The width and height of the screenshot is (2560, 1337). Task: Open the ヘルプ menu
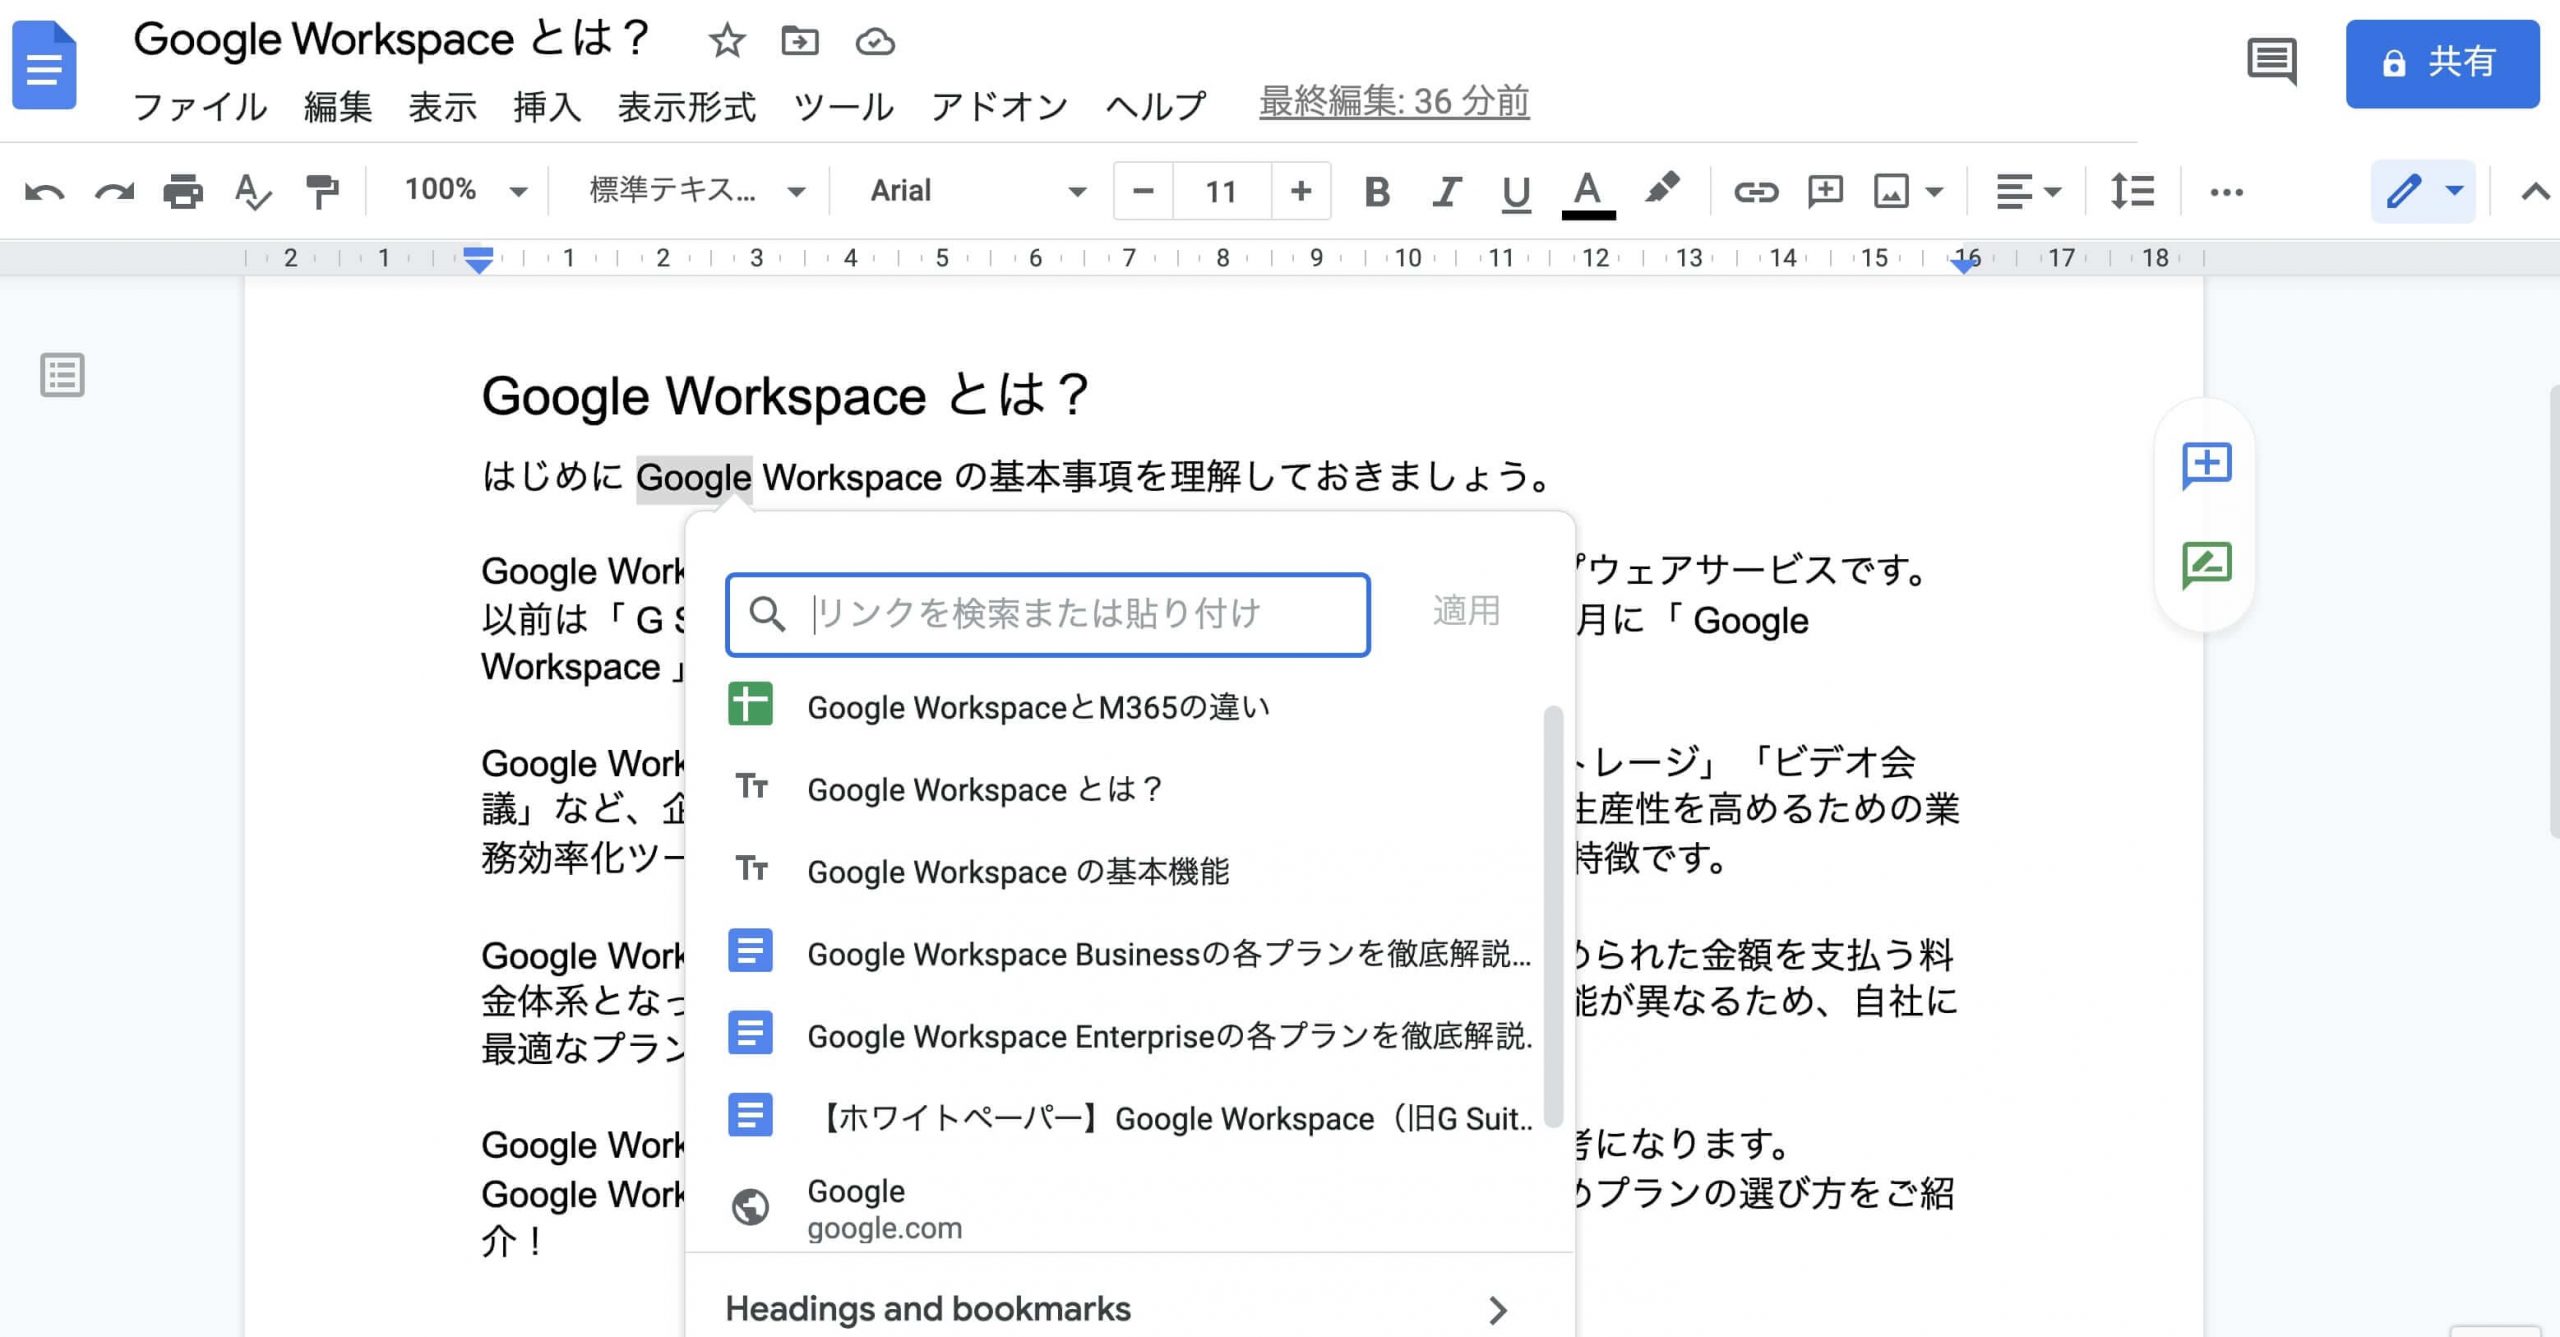pos(1156,106)
